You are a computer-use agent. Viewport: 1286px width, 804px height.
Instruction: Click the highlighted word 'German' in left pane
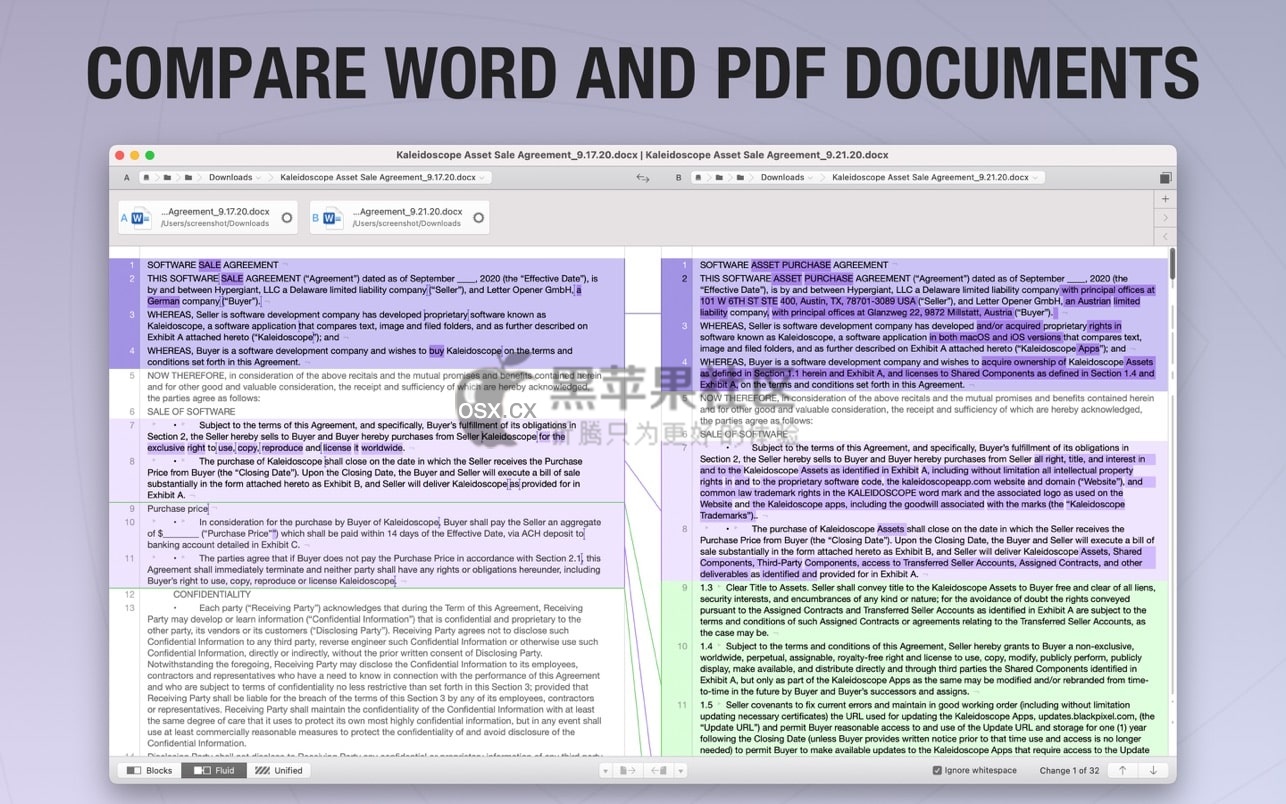[164, 301]
